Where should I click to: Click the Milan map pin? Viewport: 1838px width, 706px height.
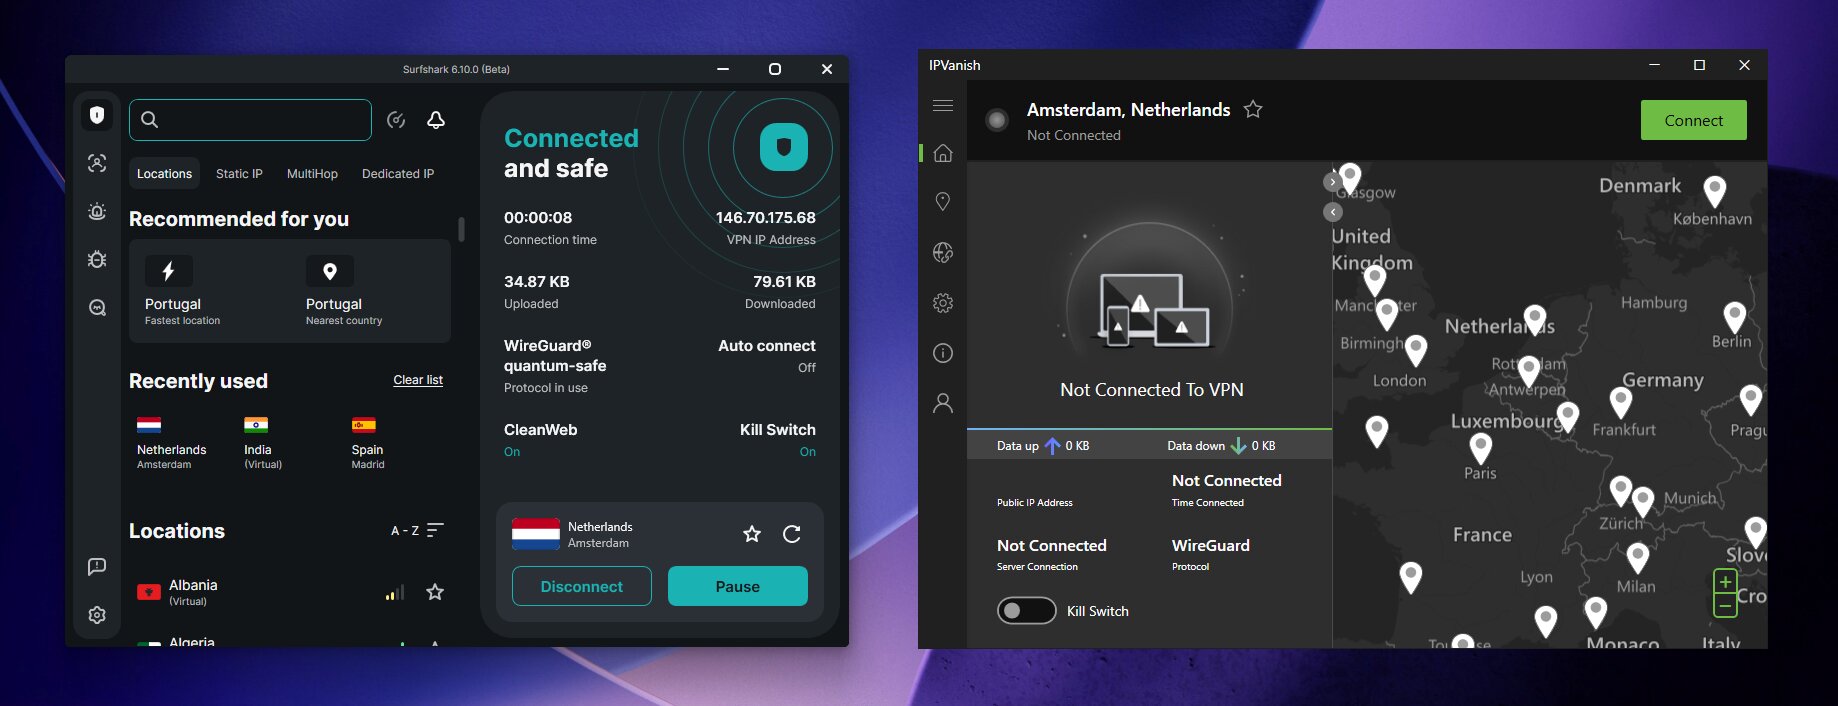1638,557
